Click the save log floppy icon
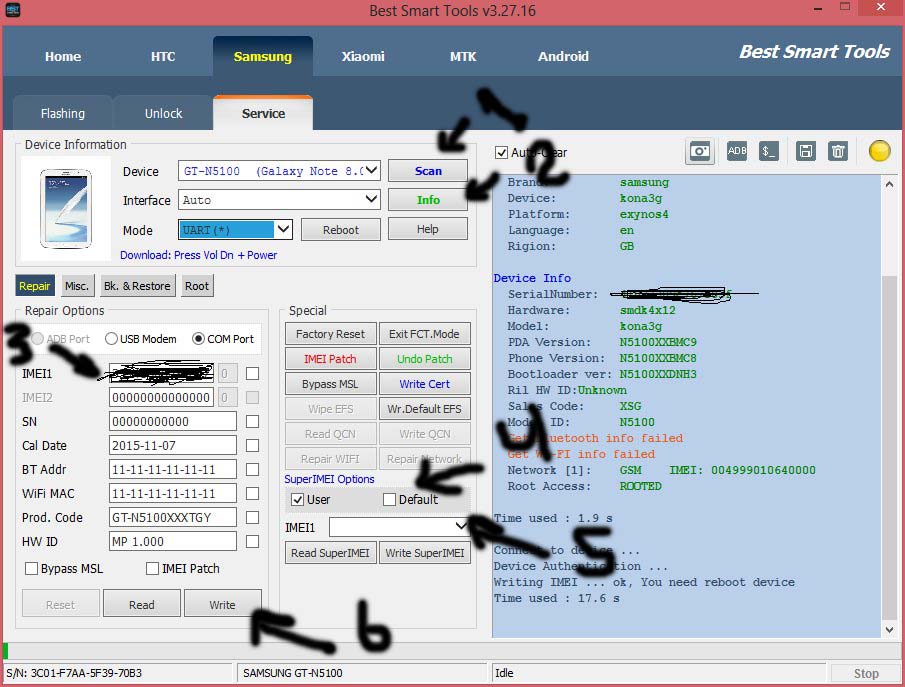Image resolution: width=905 pixels, height=687 pixels. 805,151
